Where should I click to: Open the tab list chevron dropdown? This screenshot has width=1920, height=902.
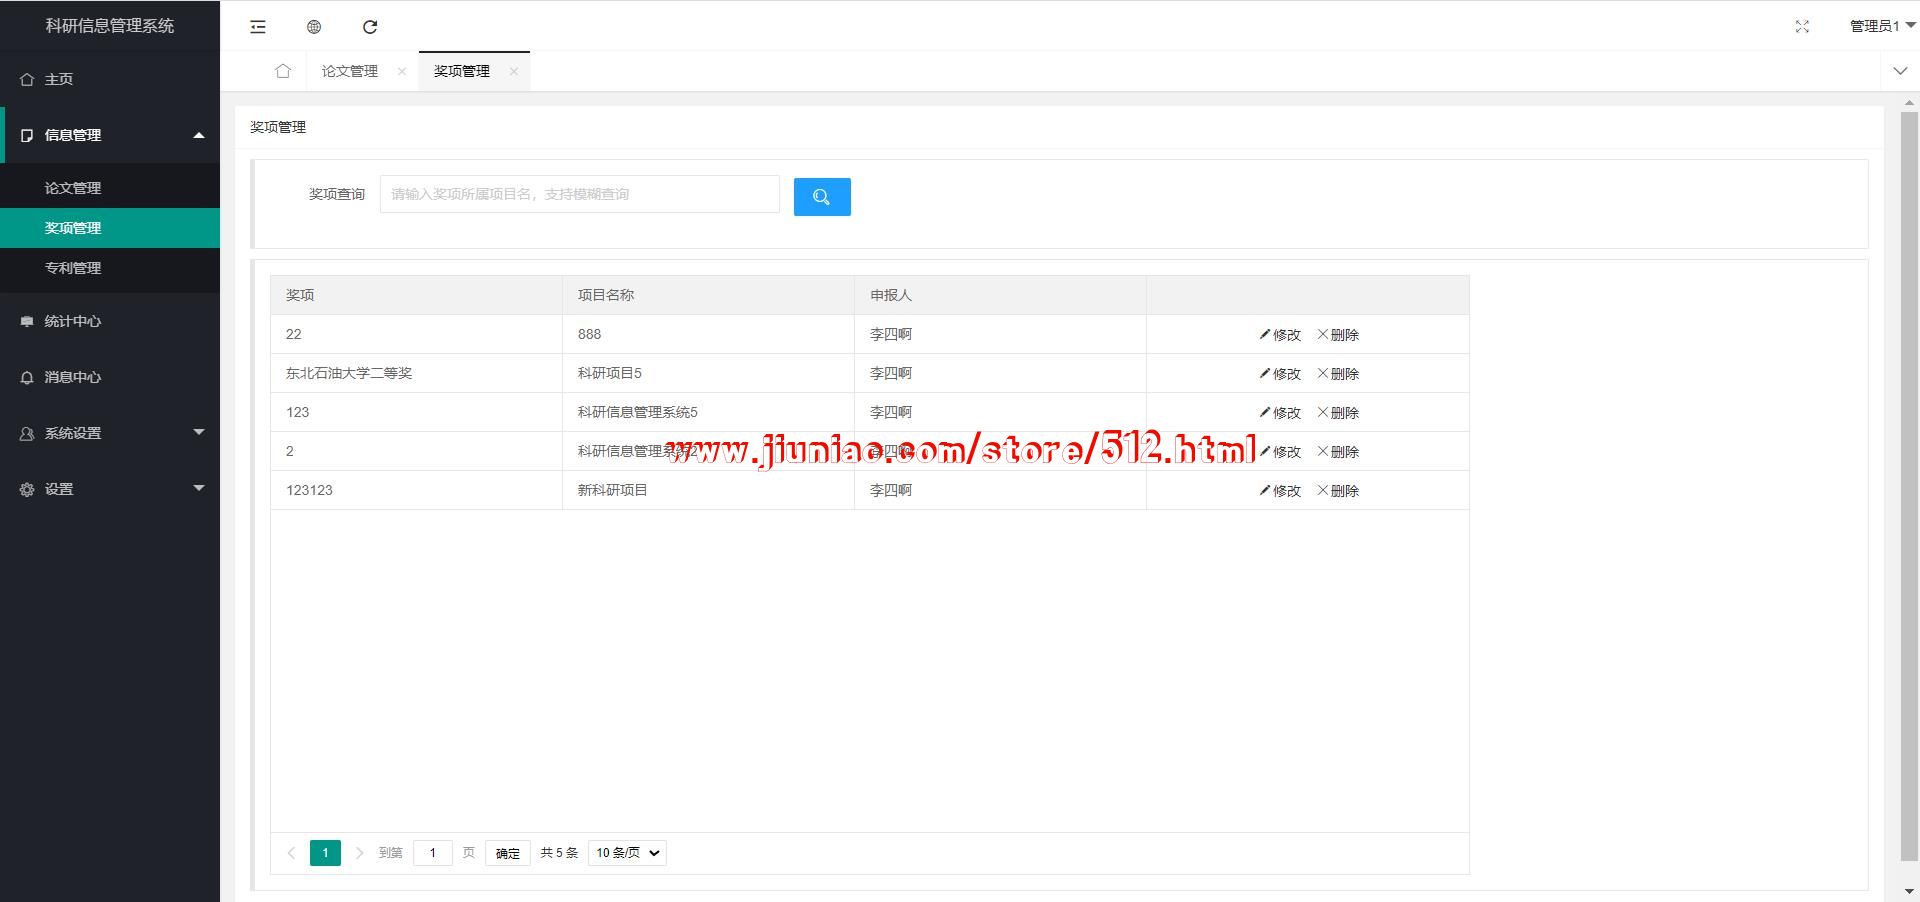tap(1900, 71)
